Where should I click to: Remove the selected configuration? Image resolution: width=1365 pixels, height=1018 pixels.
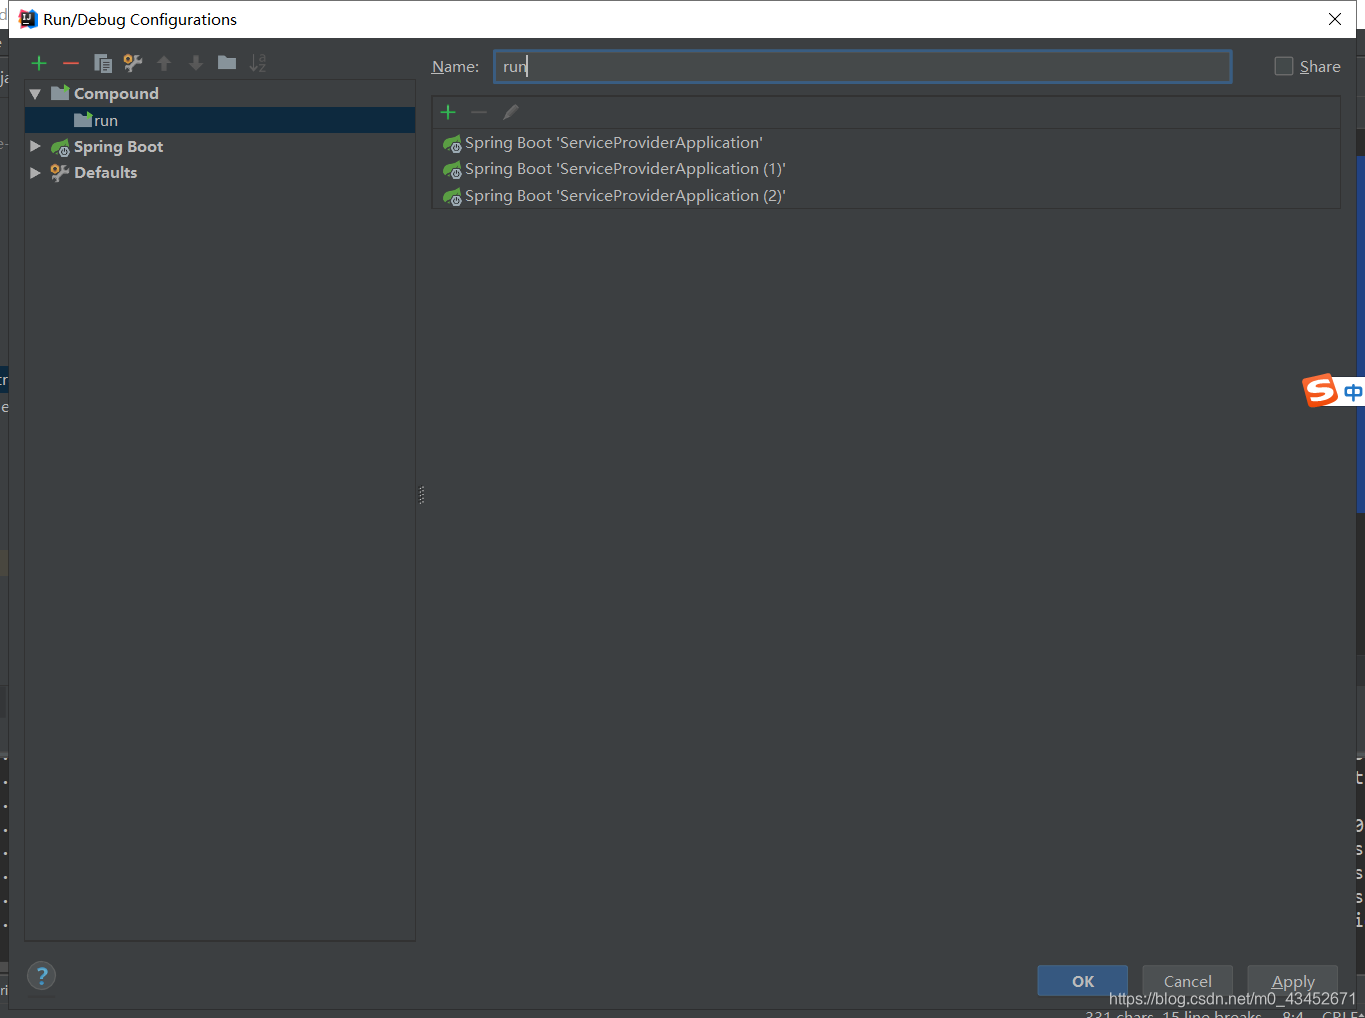click(x=71, y=63)
